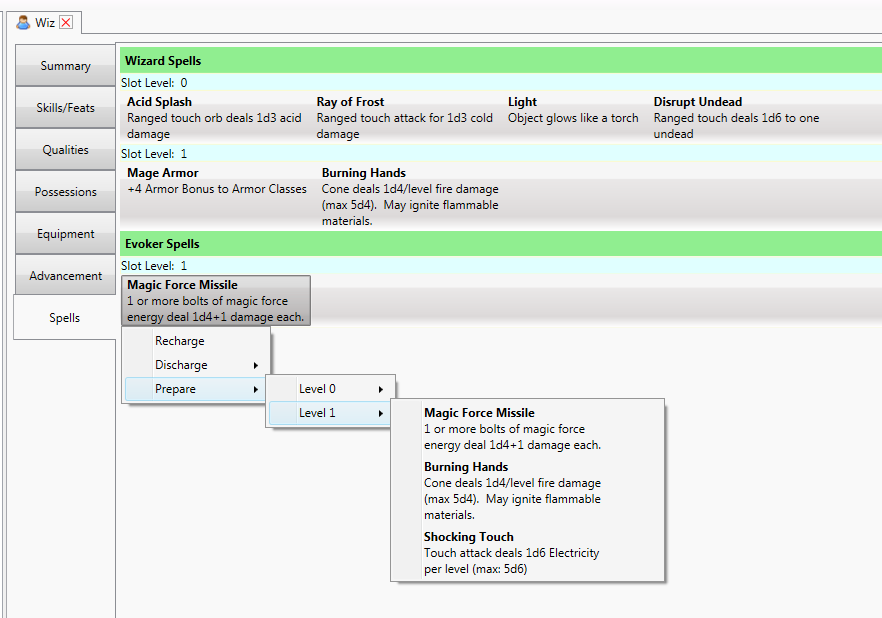The width and height of the screenshot is (882, 618).
Task: Select the Acid Splash spell slot
Action: tap(214, 117)
